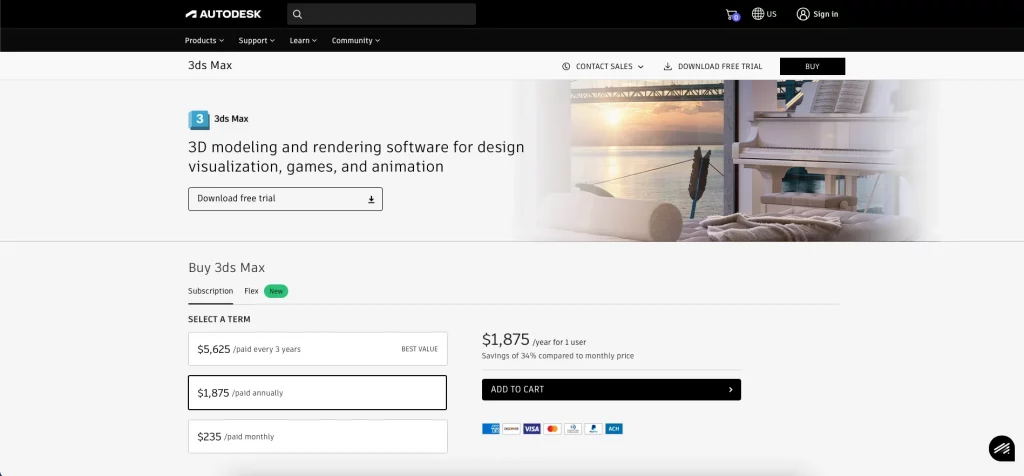The width and height of the screenshot is (1024, 476).
Task: Click the black BUY button
Action: point(812,67)
